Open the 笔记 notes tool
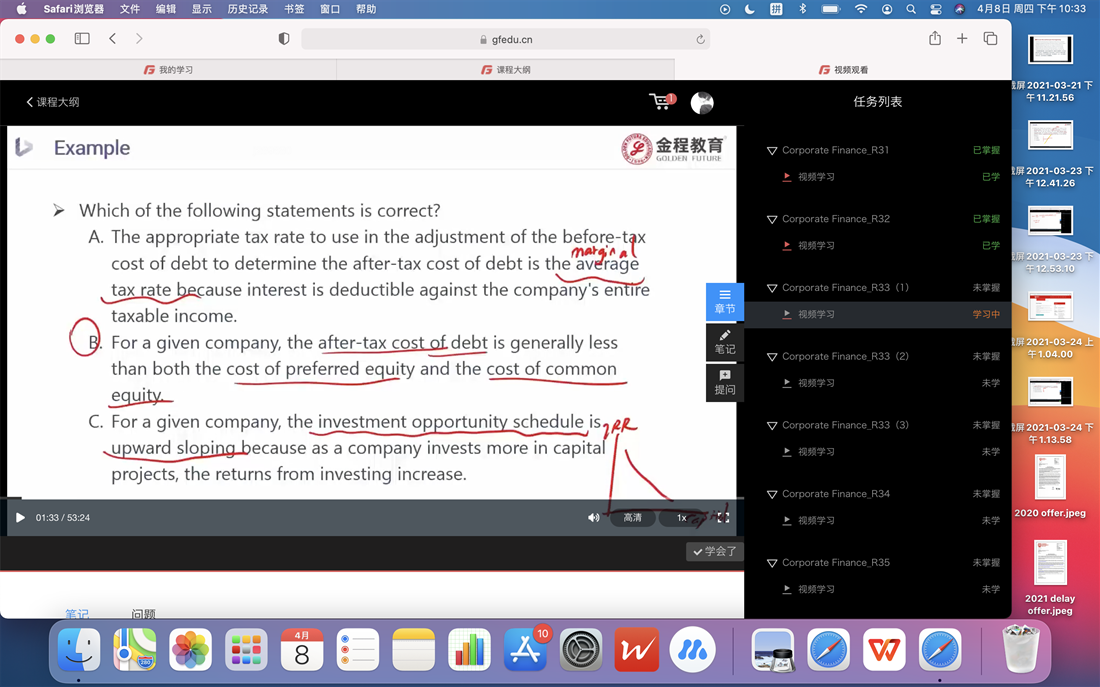Image resolution: width=1100 pixels, height=687 pixels. (x=725, y=342)
